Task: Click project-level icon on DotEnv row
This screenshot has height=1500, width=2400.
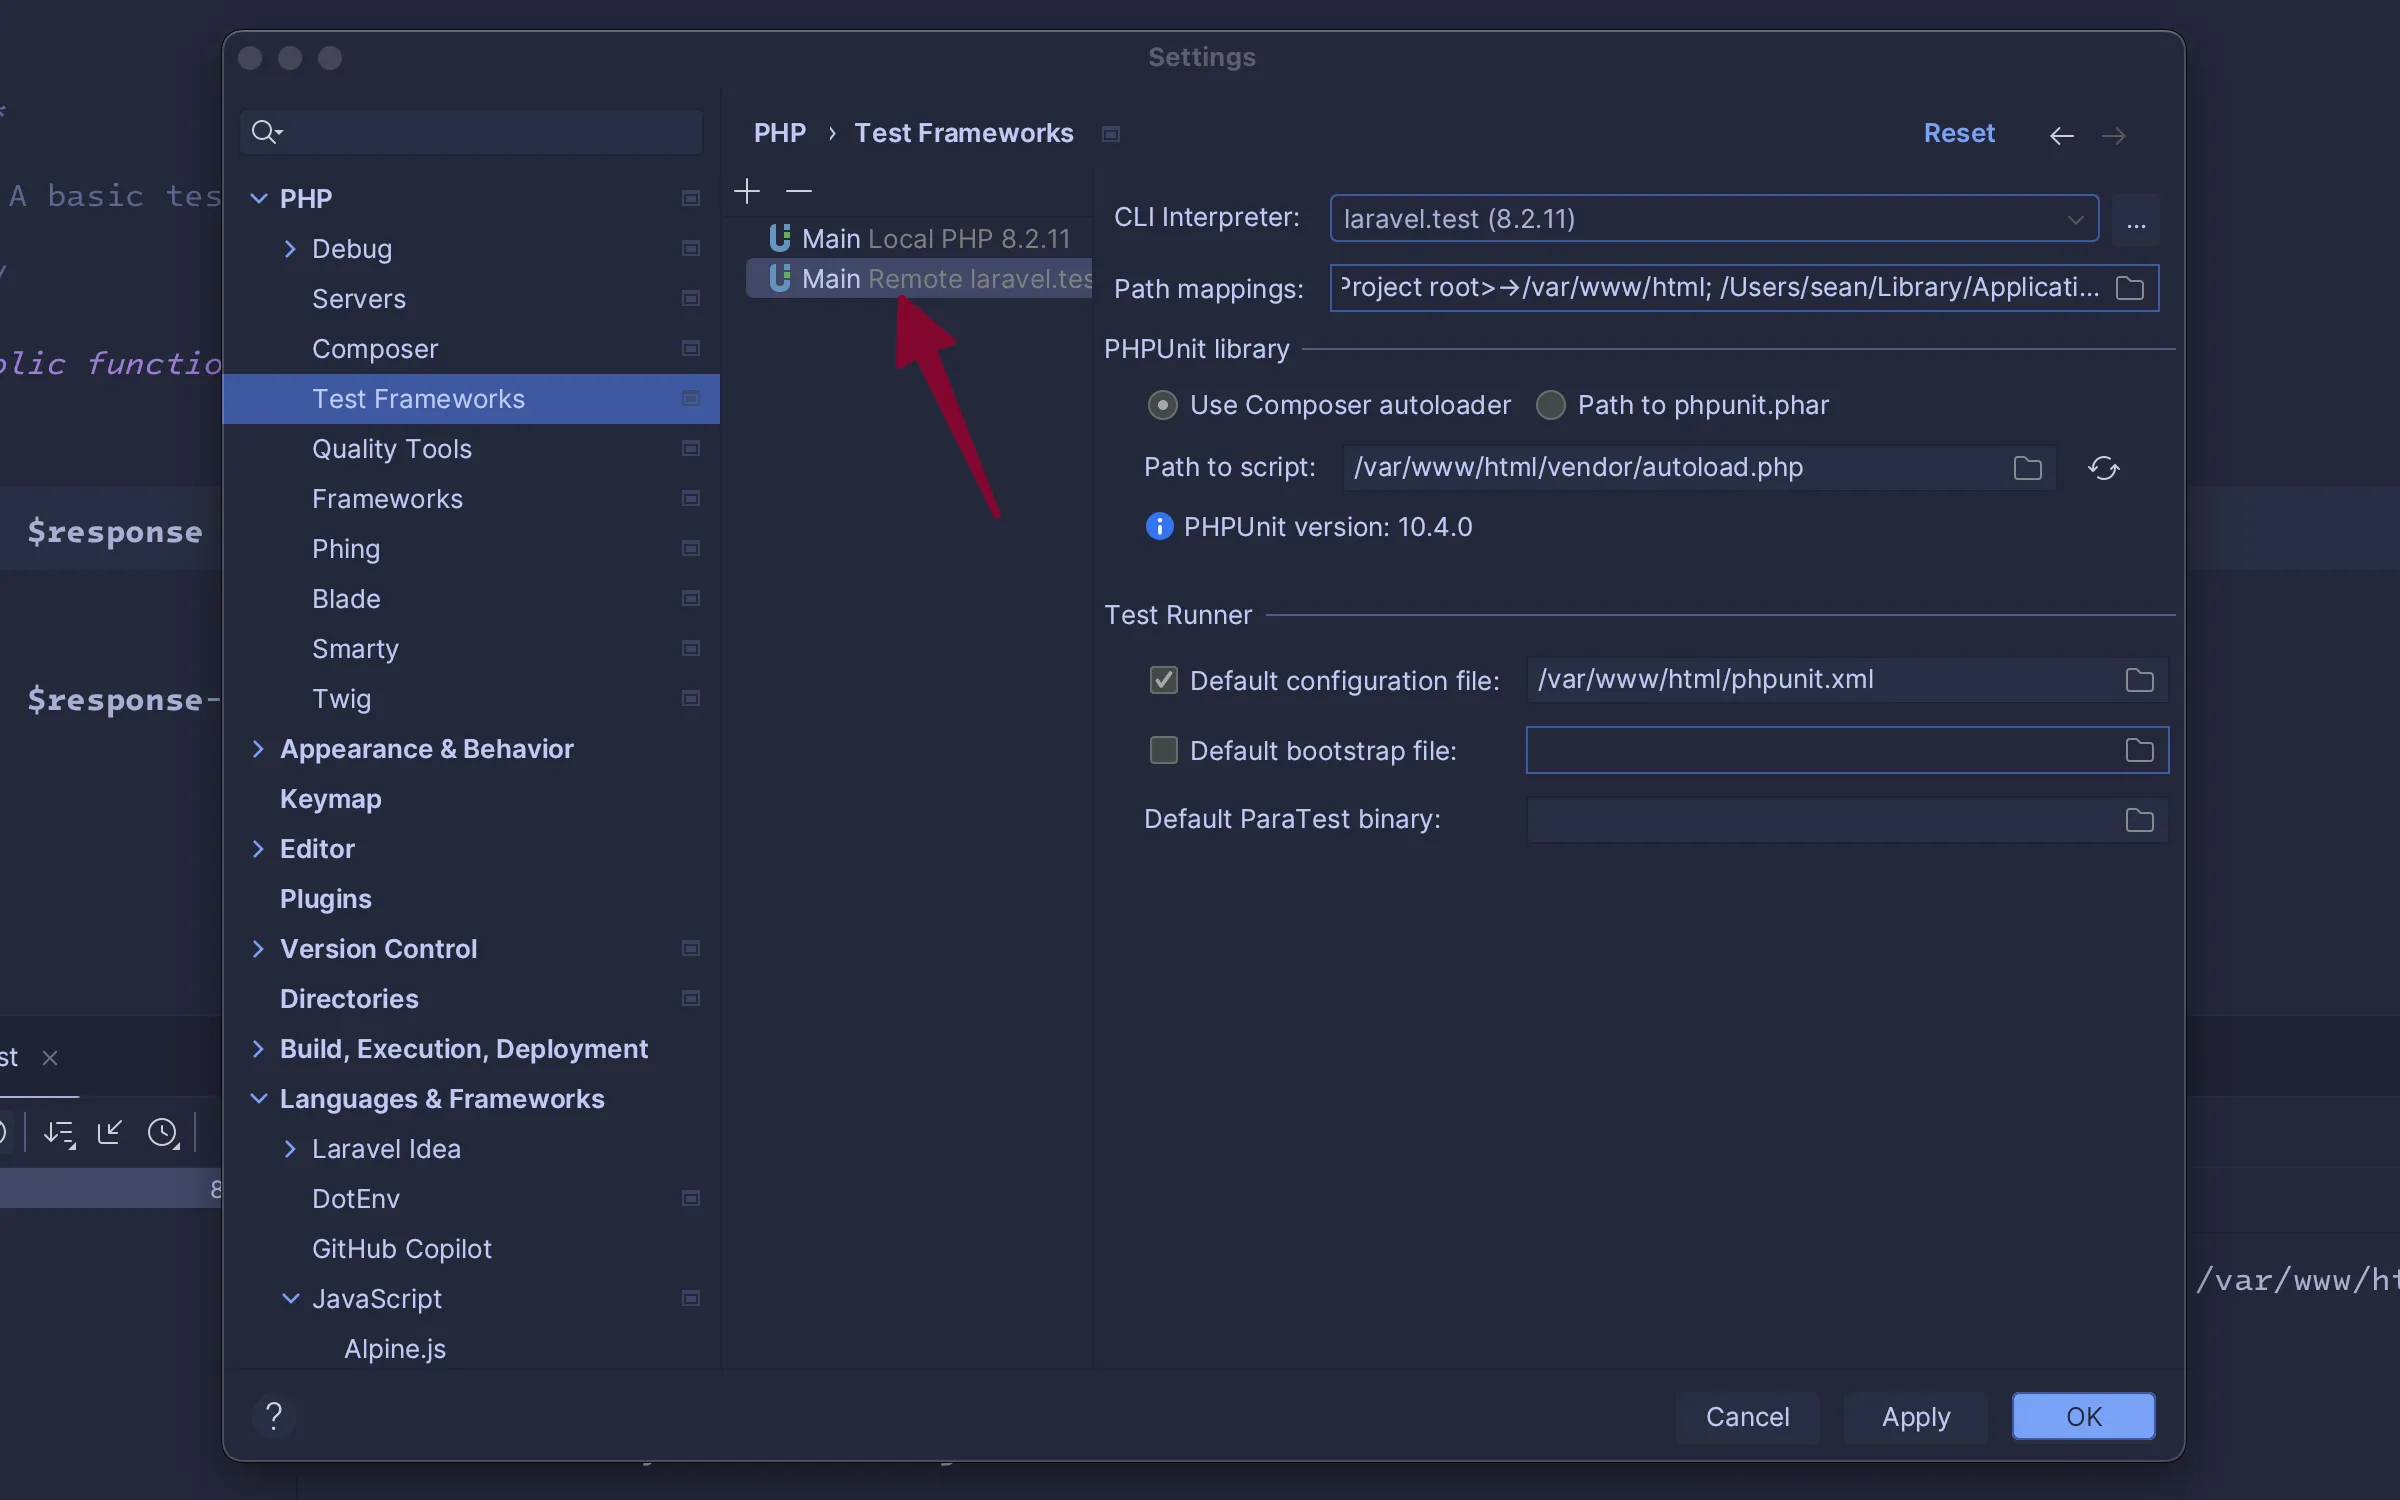Action: pos(690,1198)
